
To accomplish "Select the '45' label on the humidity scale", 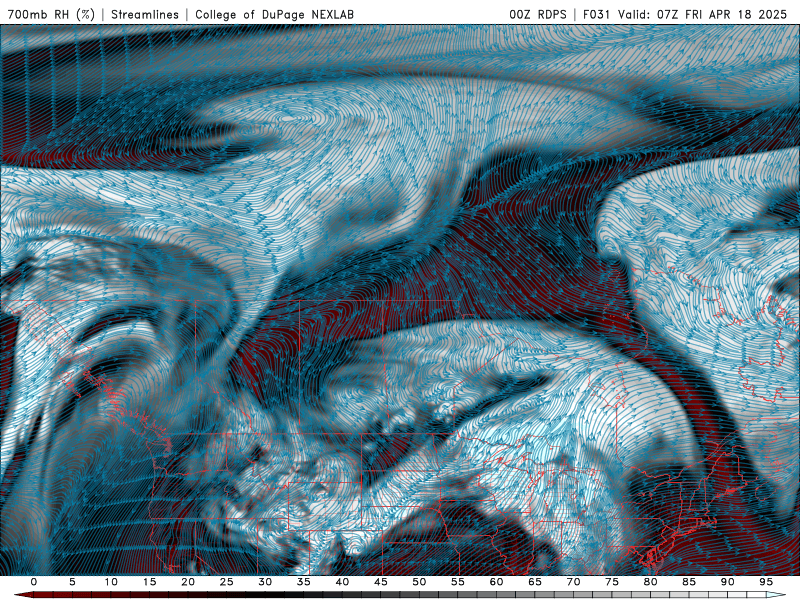I will (x=381, y=582).
